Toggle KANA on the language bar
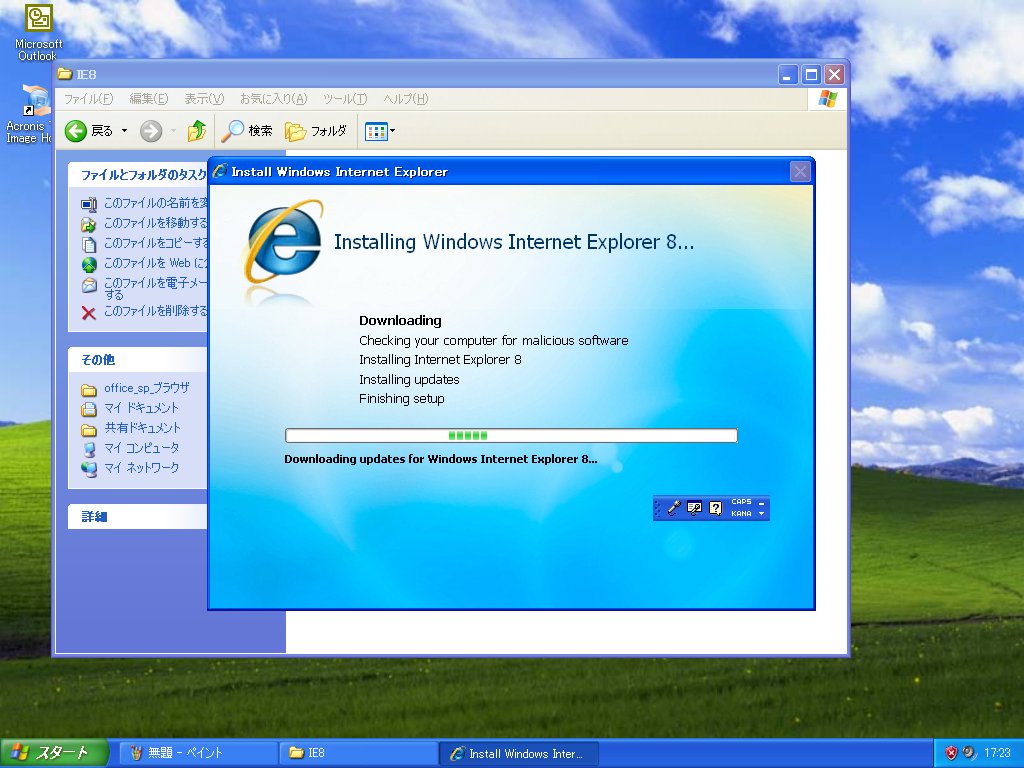This screenshot has width=1024, height=768. pyautogui.click(x=741, y=514)
